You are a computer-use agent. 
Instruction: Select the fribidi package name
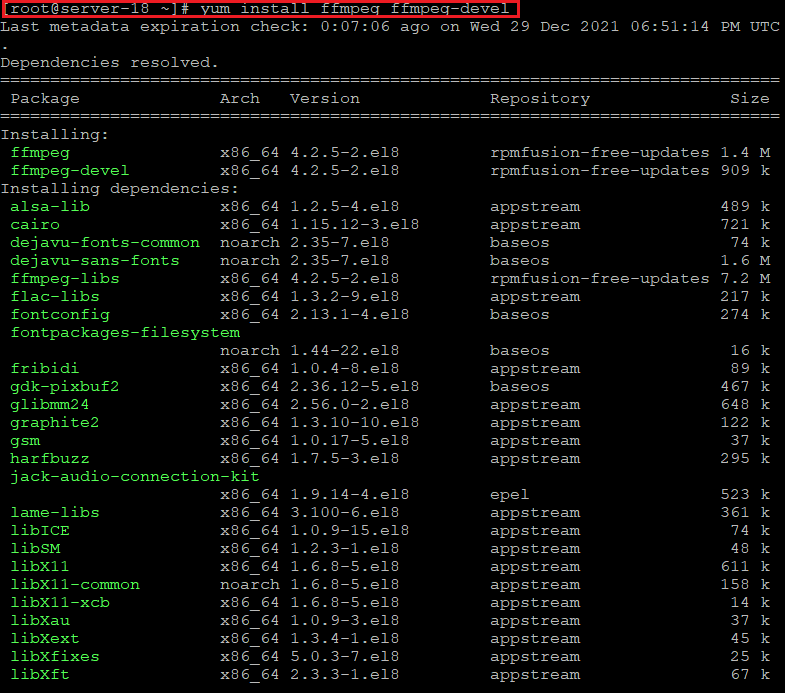(x=45, y=369)
